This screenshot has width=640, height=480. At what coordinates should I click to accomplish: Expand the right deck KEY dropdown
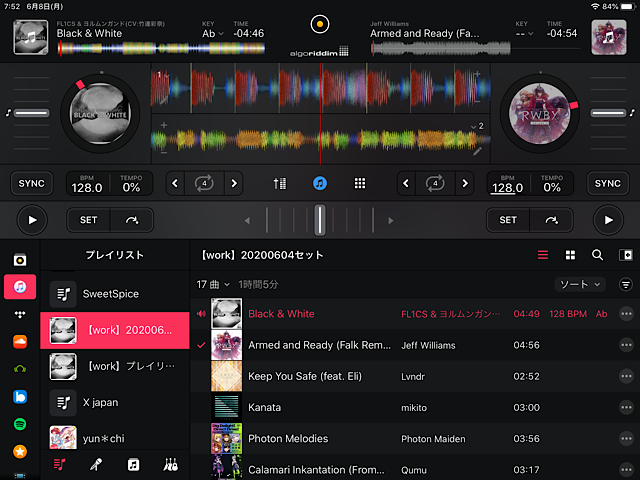(x=524, y=33)
